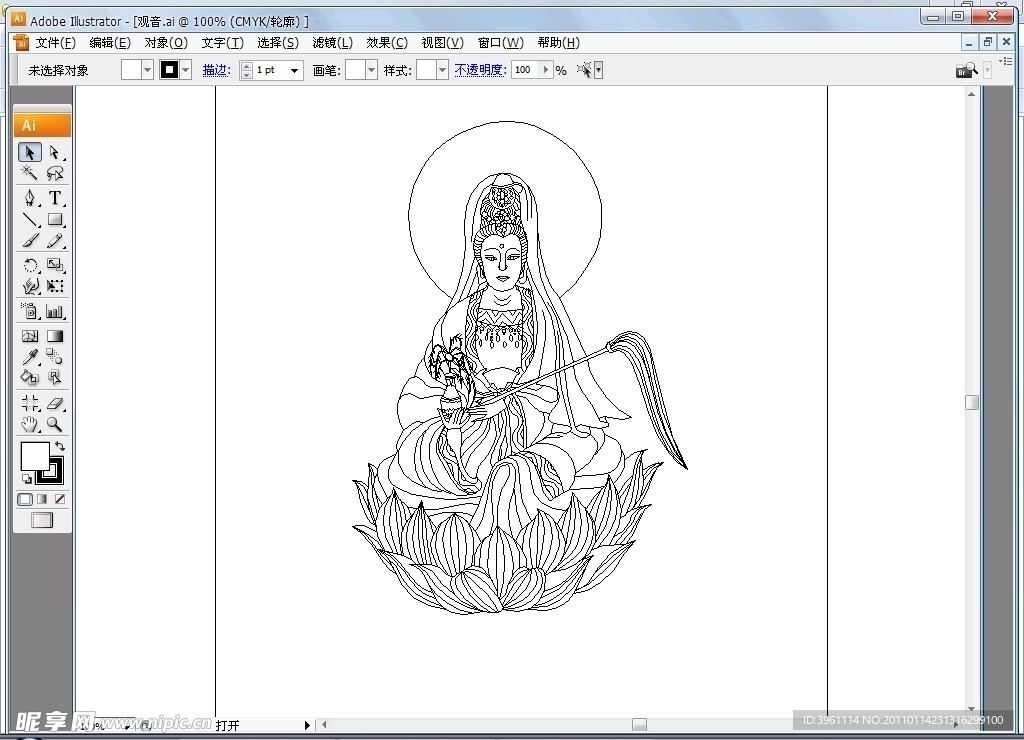The image size is (1024, 740).
Task: Click the Ai logo on the toolbox header
Action: click(x=29, y=125)
